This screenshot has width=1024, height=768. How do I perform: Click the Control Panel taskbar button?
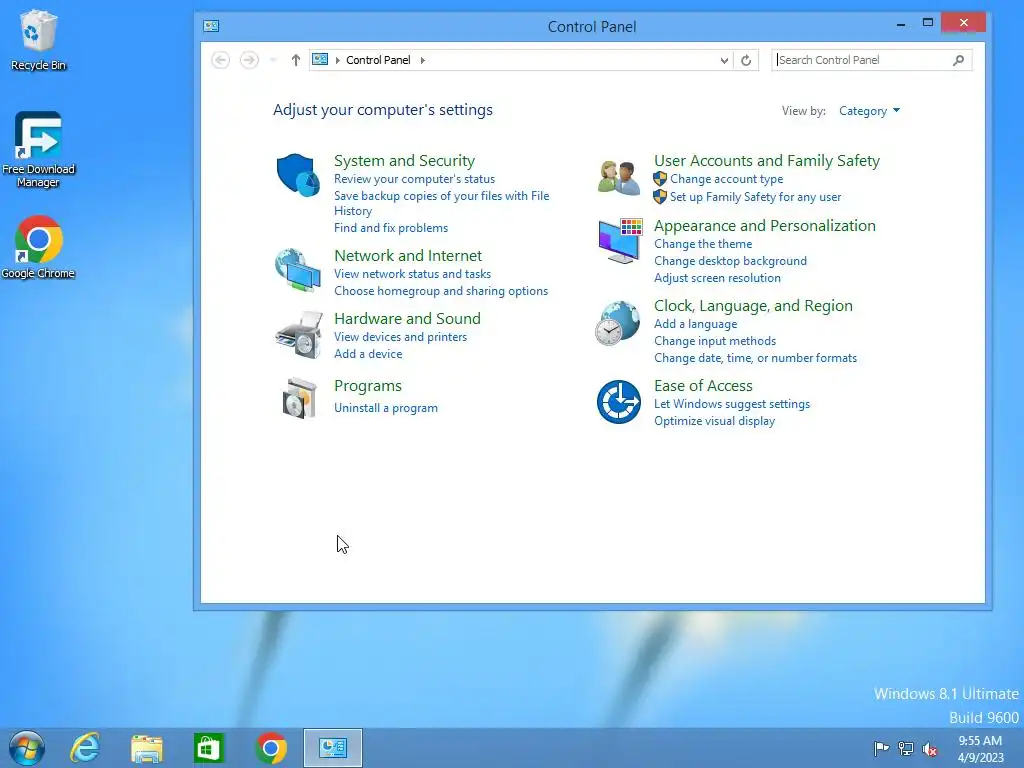[x=333, y=748]
